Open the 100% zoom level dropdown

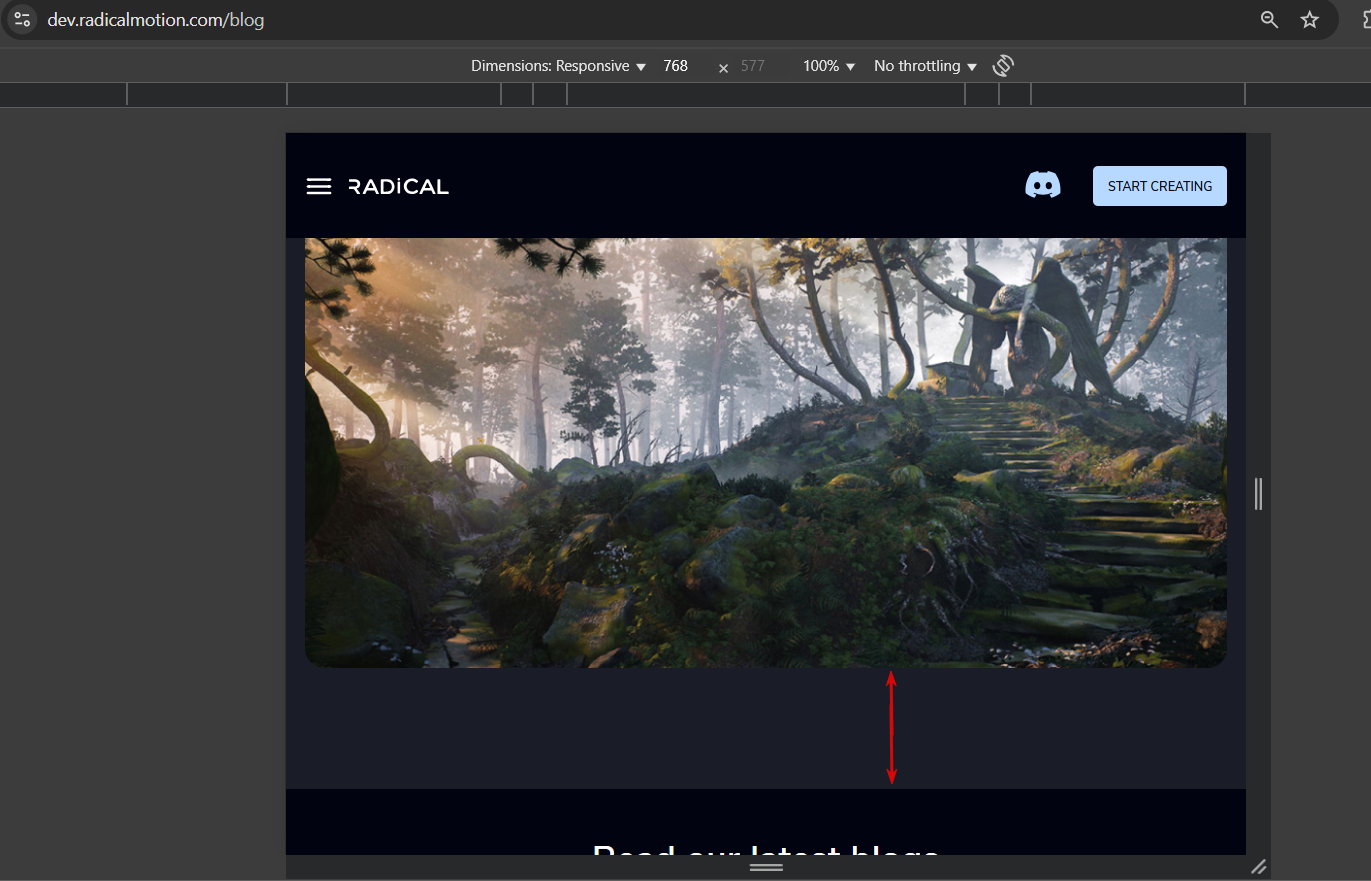[x=829, y=66]
